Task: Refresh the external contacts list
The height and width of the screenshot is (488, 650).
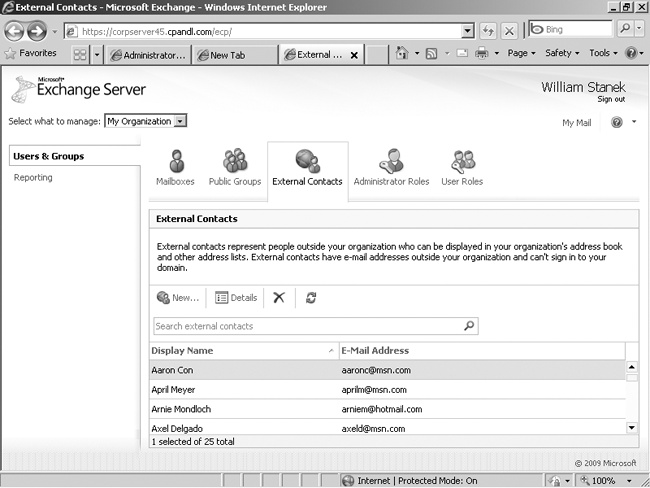Action: (311, 297)
